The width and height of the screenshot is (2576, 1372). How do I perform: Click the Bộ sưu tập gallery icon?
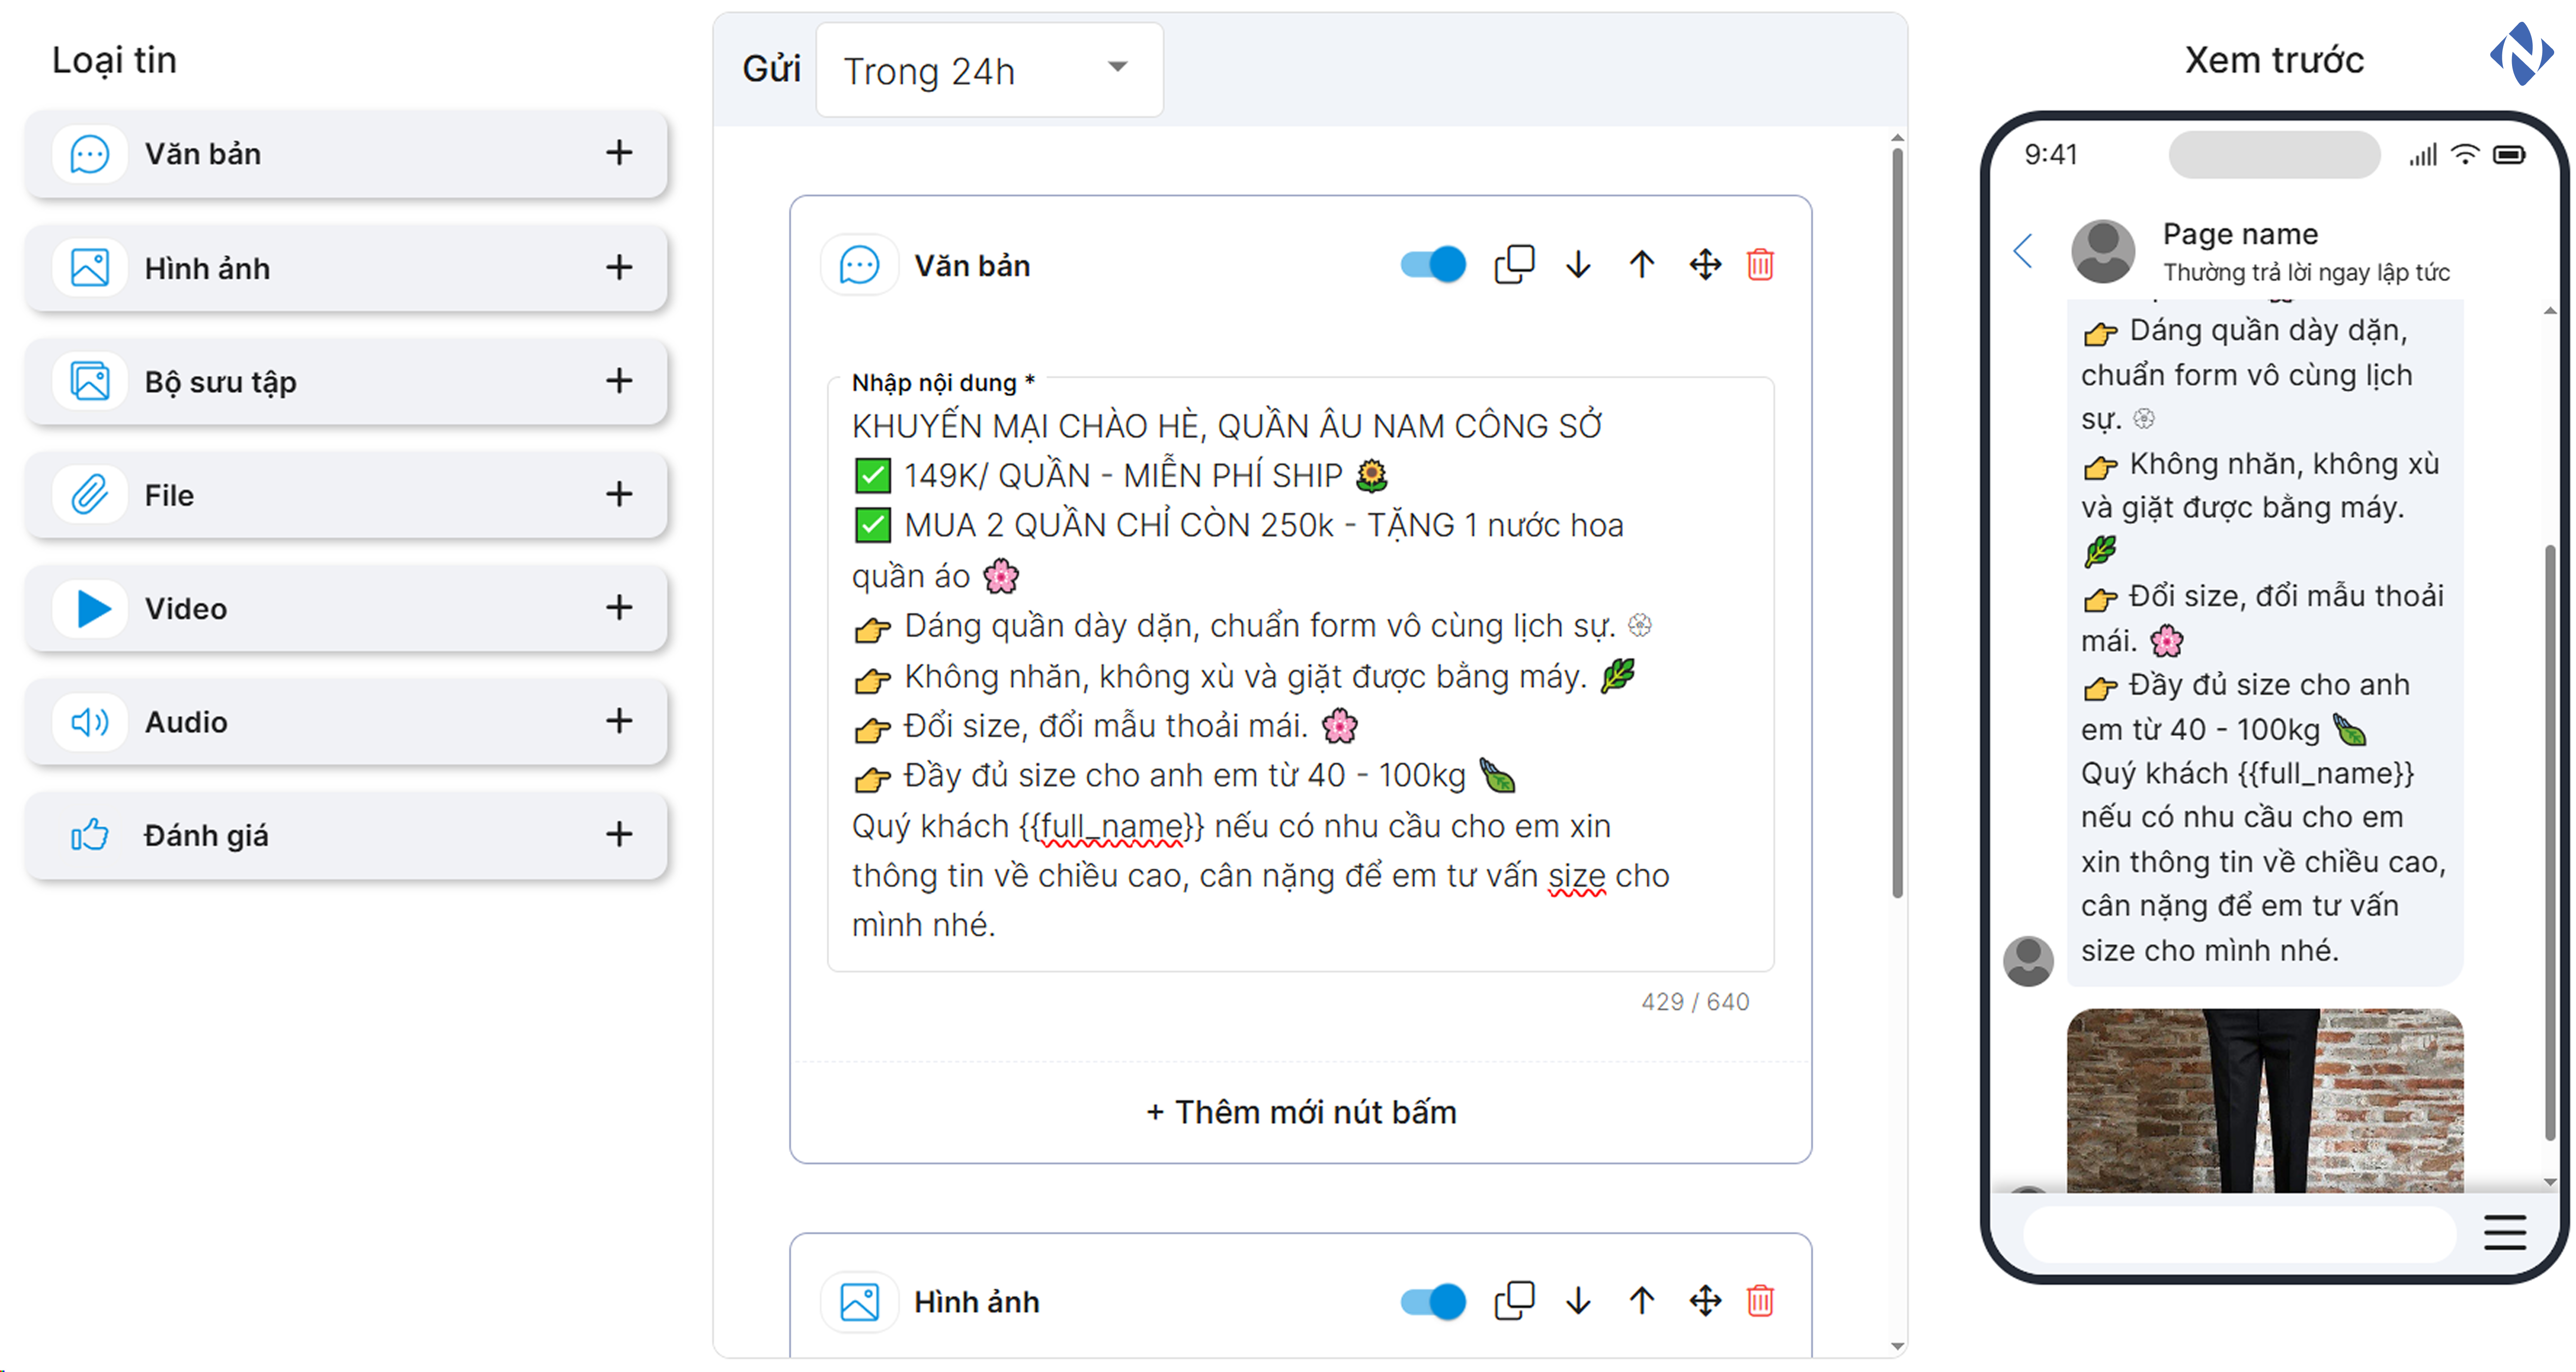click(x=89, y=381)
